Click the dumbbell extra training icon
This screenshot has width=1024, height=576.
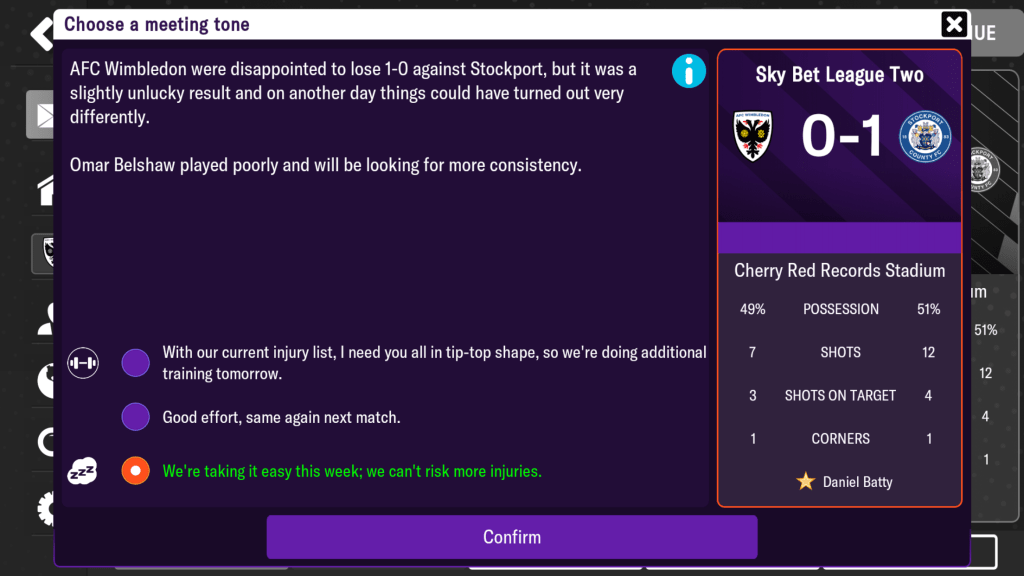pyautogui.click(x=83, y=363)
